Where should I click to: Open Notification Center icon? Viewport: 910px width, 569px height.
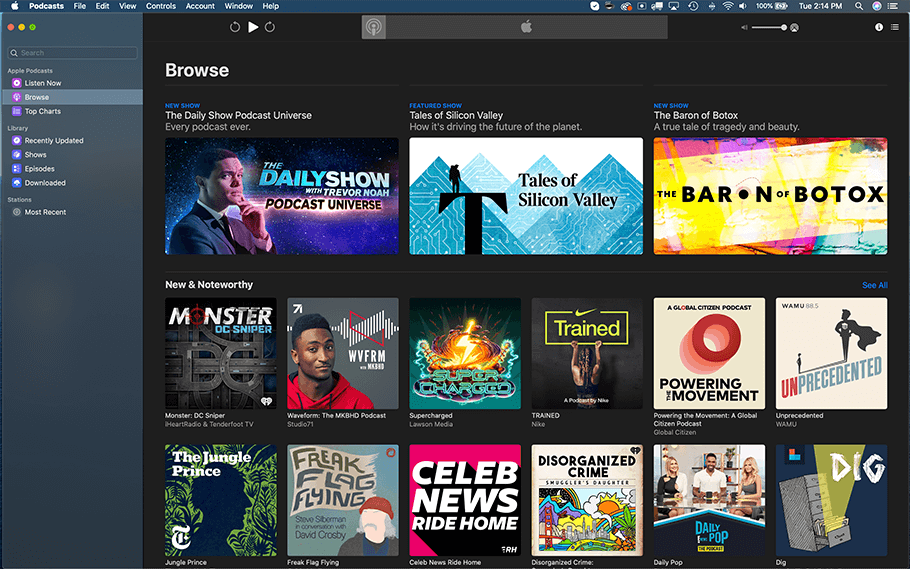[x=894, y=6]
